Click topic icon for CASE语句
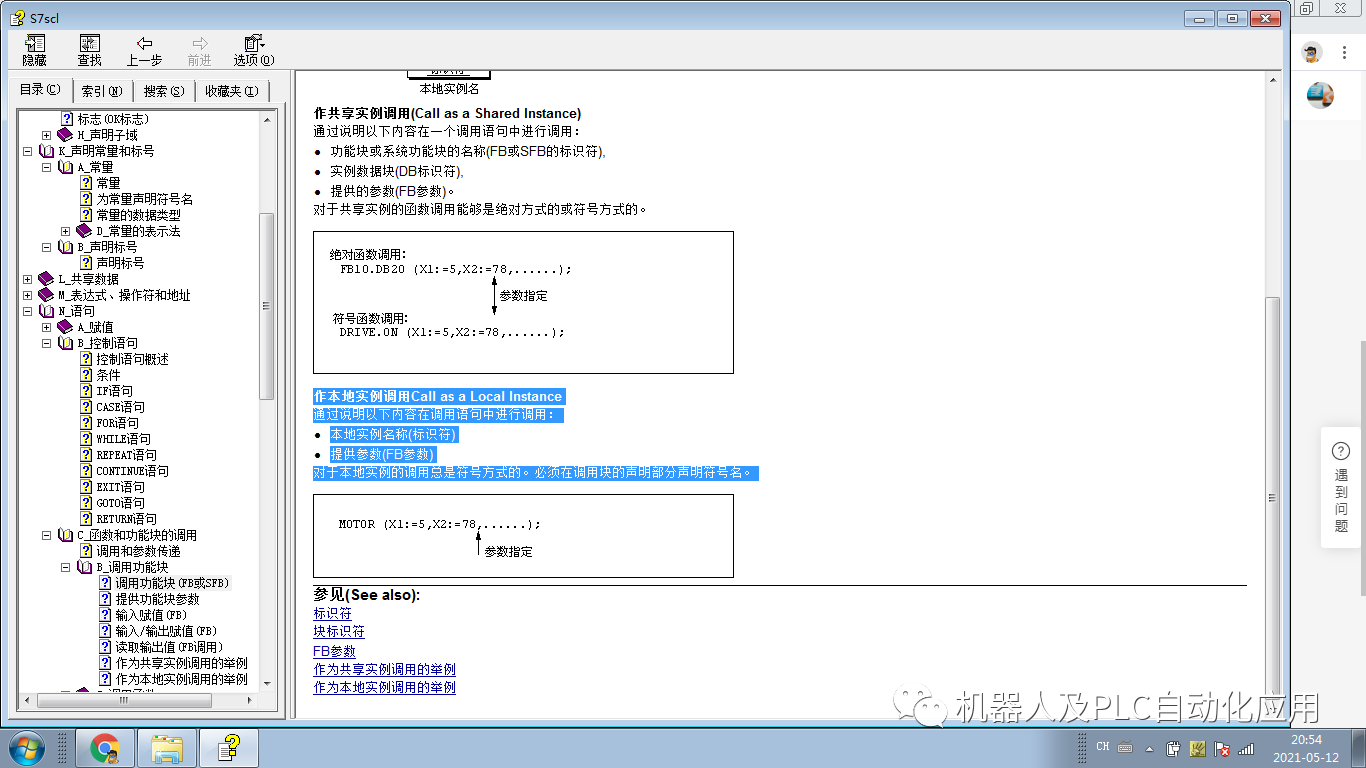The image size is (1366, 768). pyautogui.click(x=86, y=407)
